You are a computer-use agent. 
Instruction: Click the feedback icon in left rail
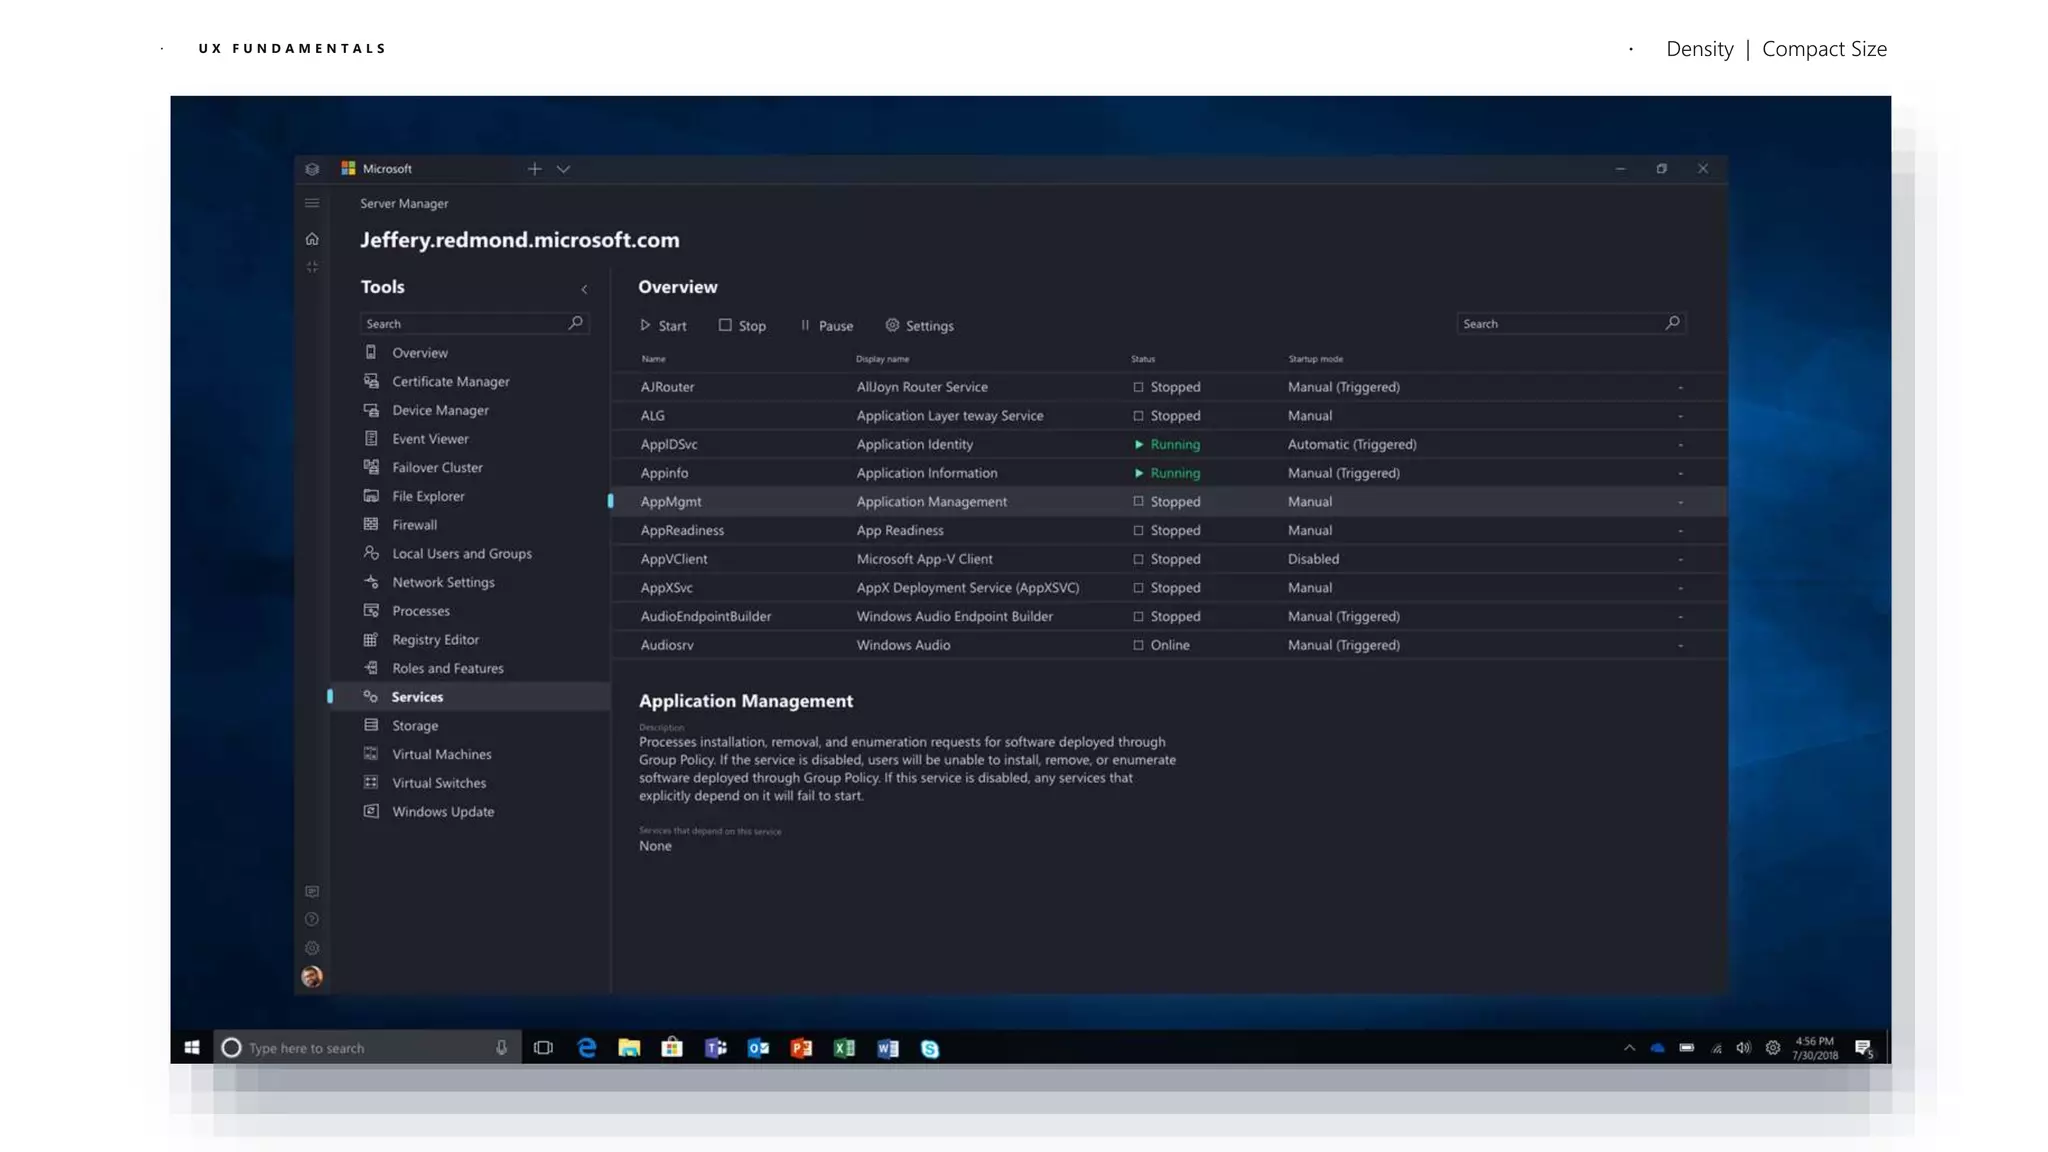pyautogui.click(x=312, y=891)
